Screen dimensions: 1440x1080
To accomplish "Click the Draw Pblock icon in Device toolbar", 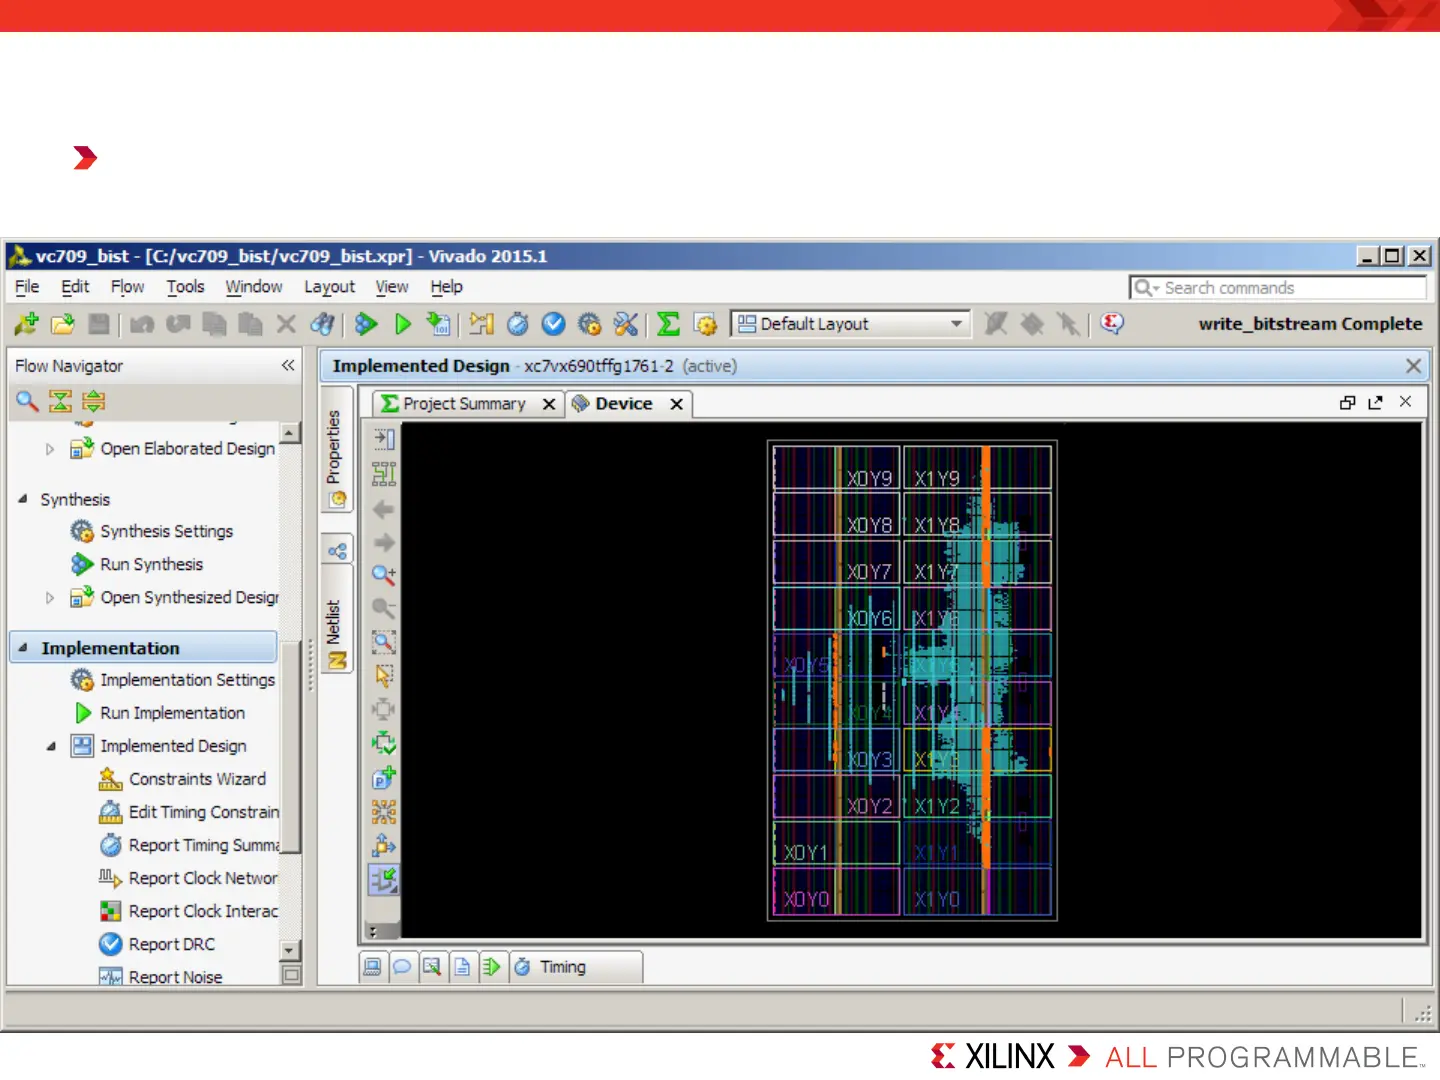I will click(x=383, y=778).
